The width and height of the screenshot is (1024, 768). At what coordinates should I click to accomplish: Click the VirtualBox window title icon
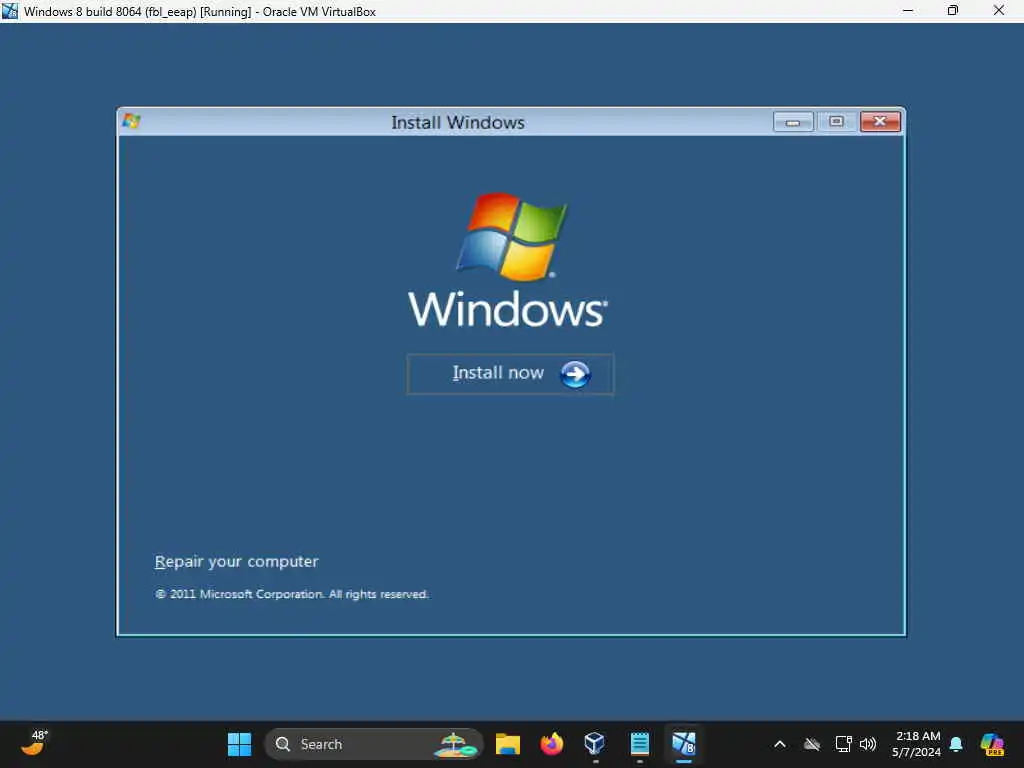click(x=10, y=11)
